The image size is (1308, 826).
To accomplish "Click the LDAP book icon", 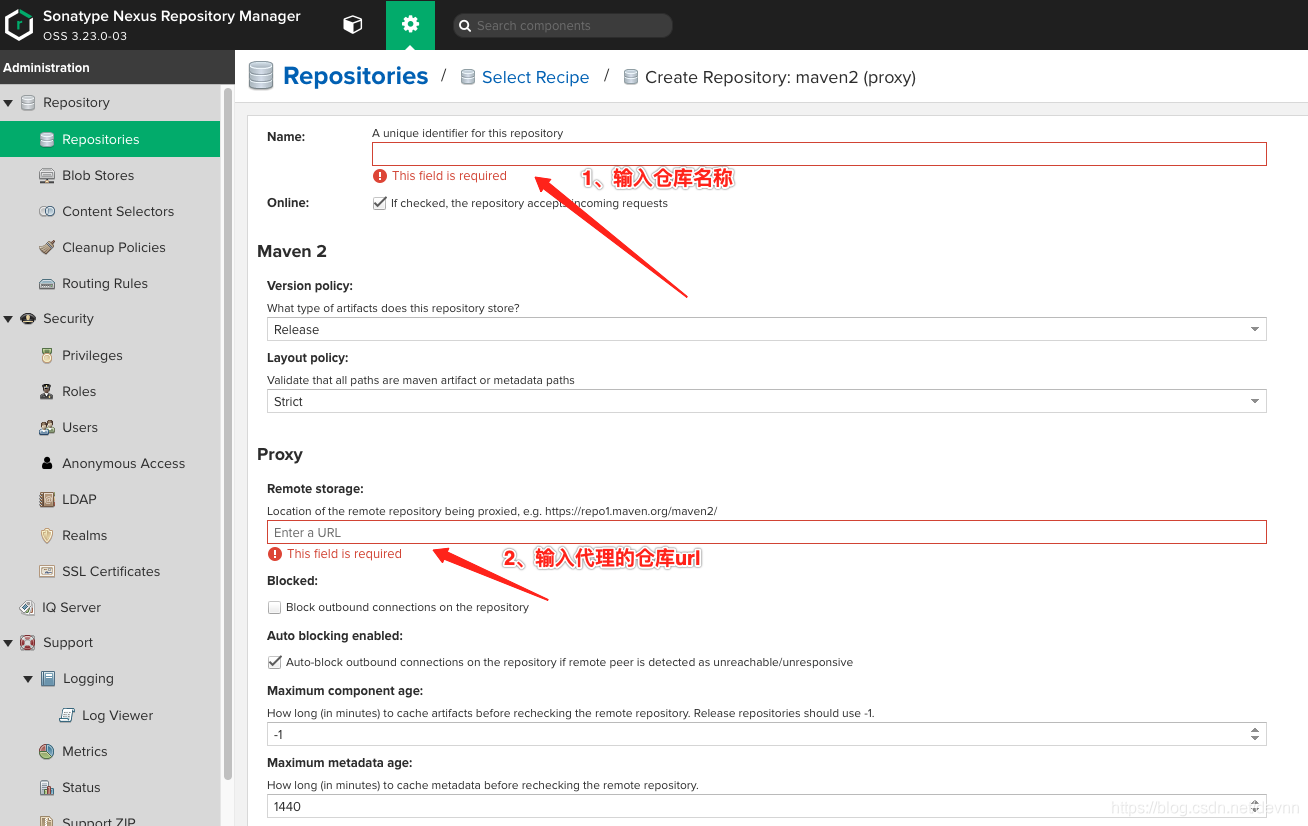I will pyautogui.click(x=47, y=499).
